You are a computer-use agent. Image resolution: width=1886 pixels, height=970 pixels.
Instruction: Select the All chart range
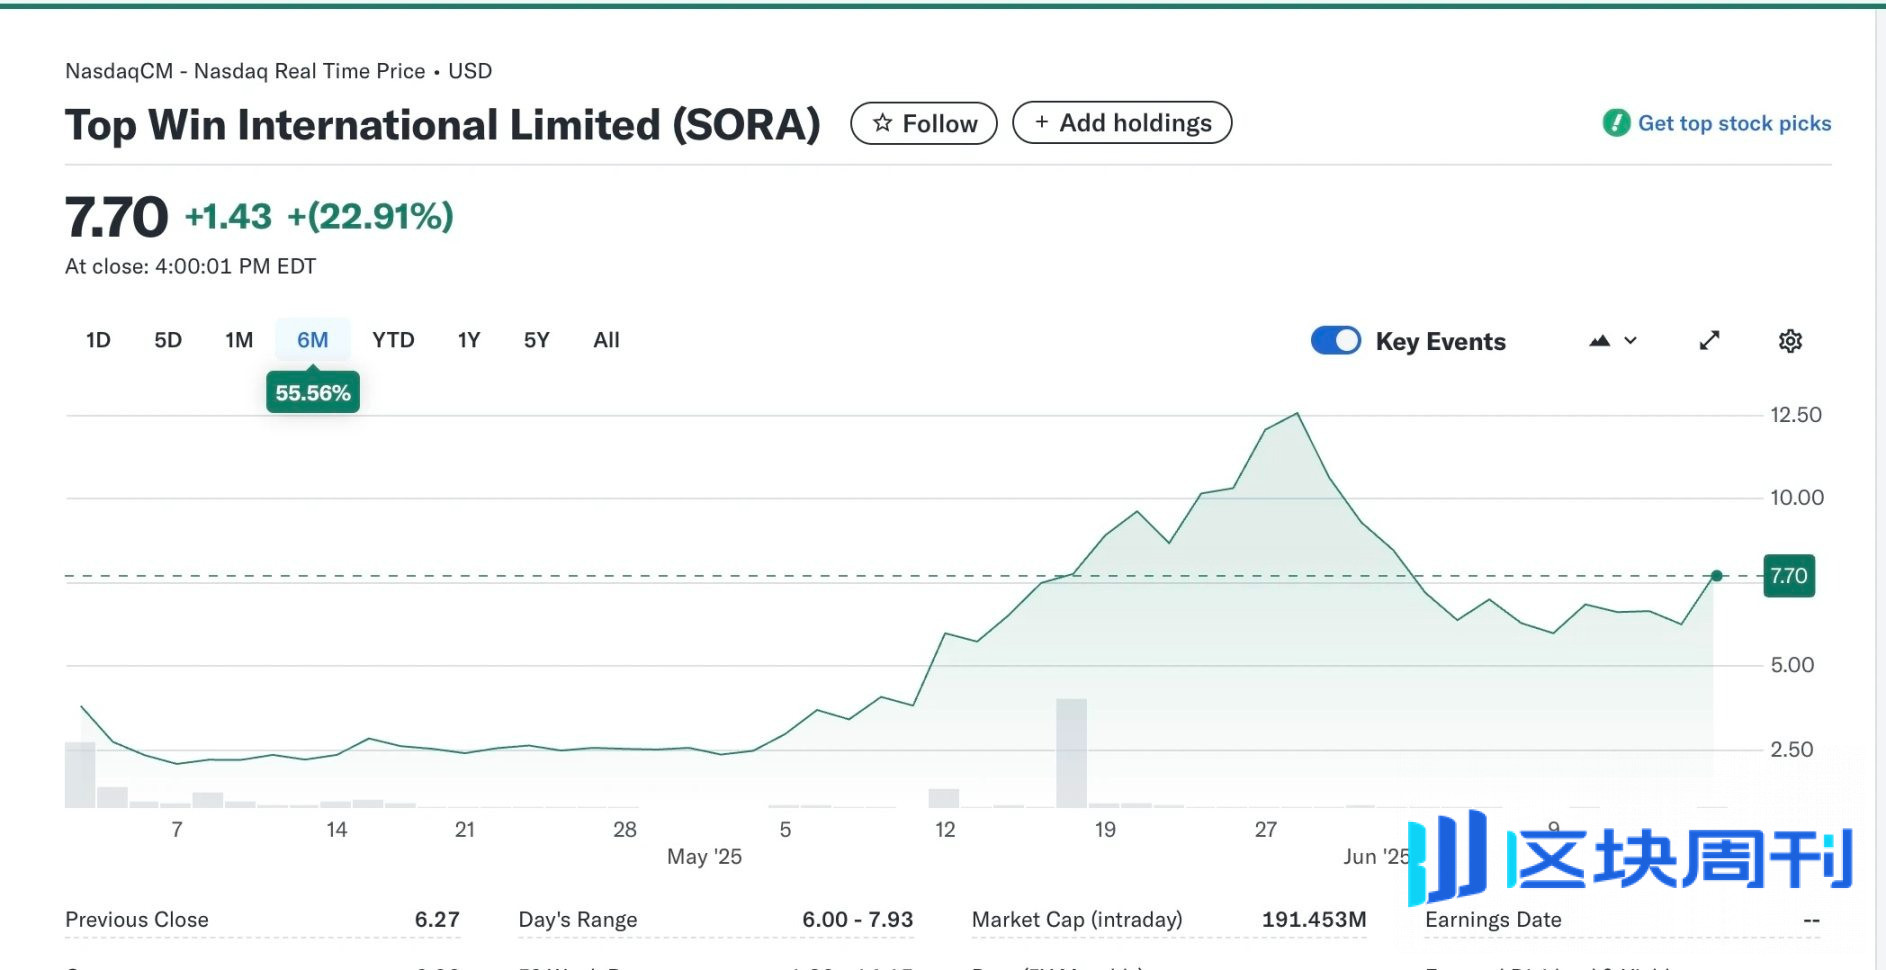606,340
